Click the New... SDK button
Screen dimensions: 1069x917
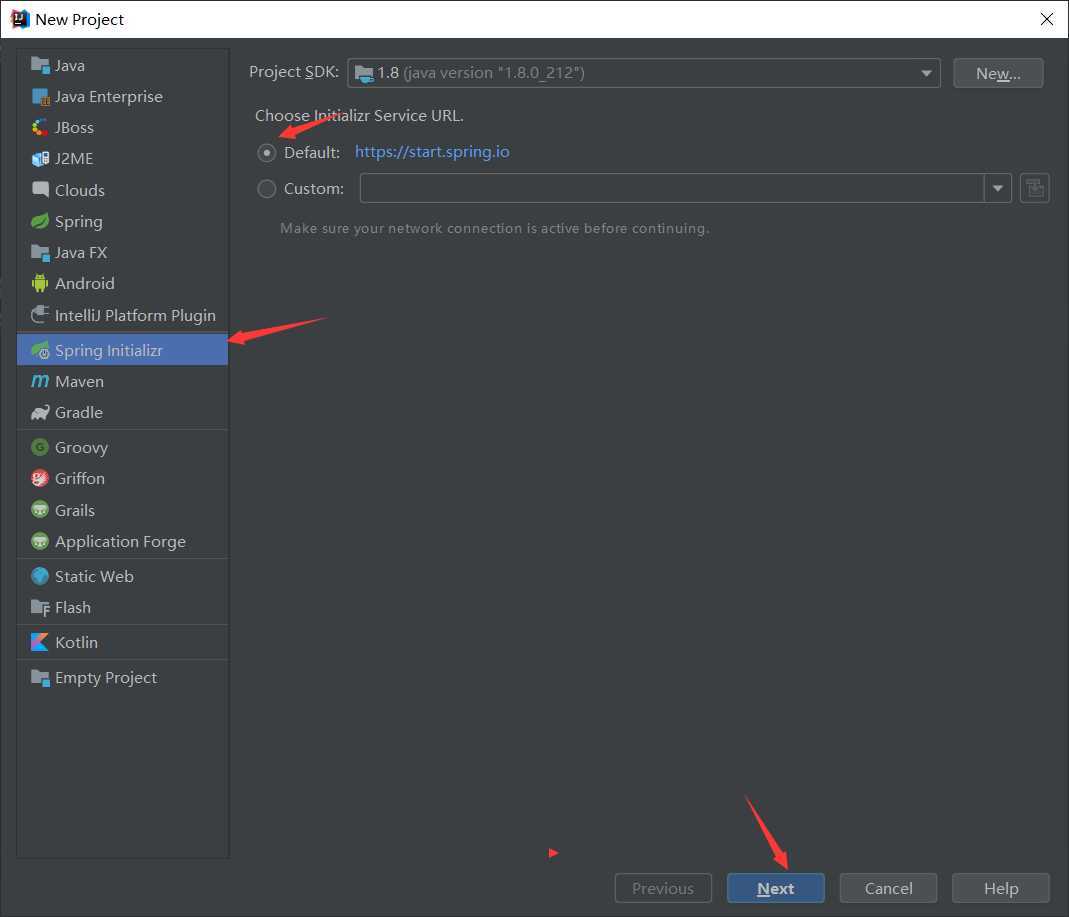pyautogui.click(x=998, y=73)
